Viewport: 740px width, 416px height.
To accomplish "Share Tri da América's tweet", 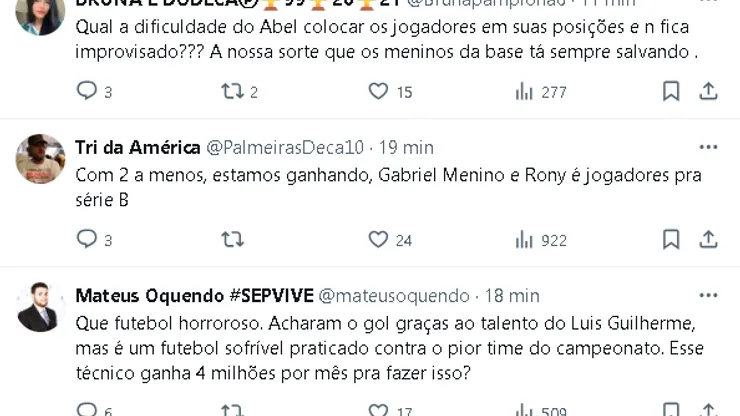I will [708, 240].
